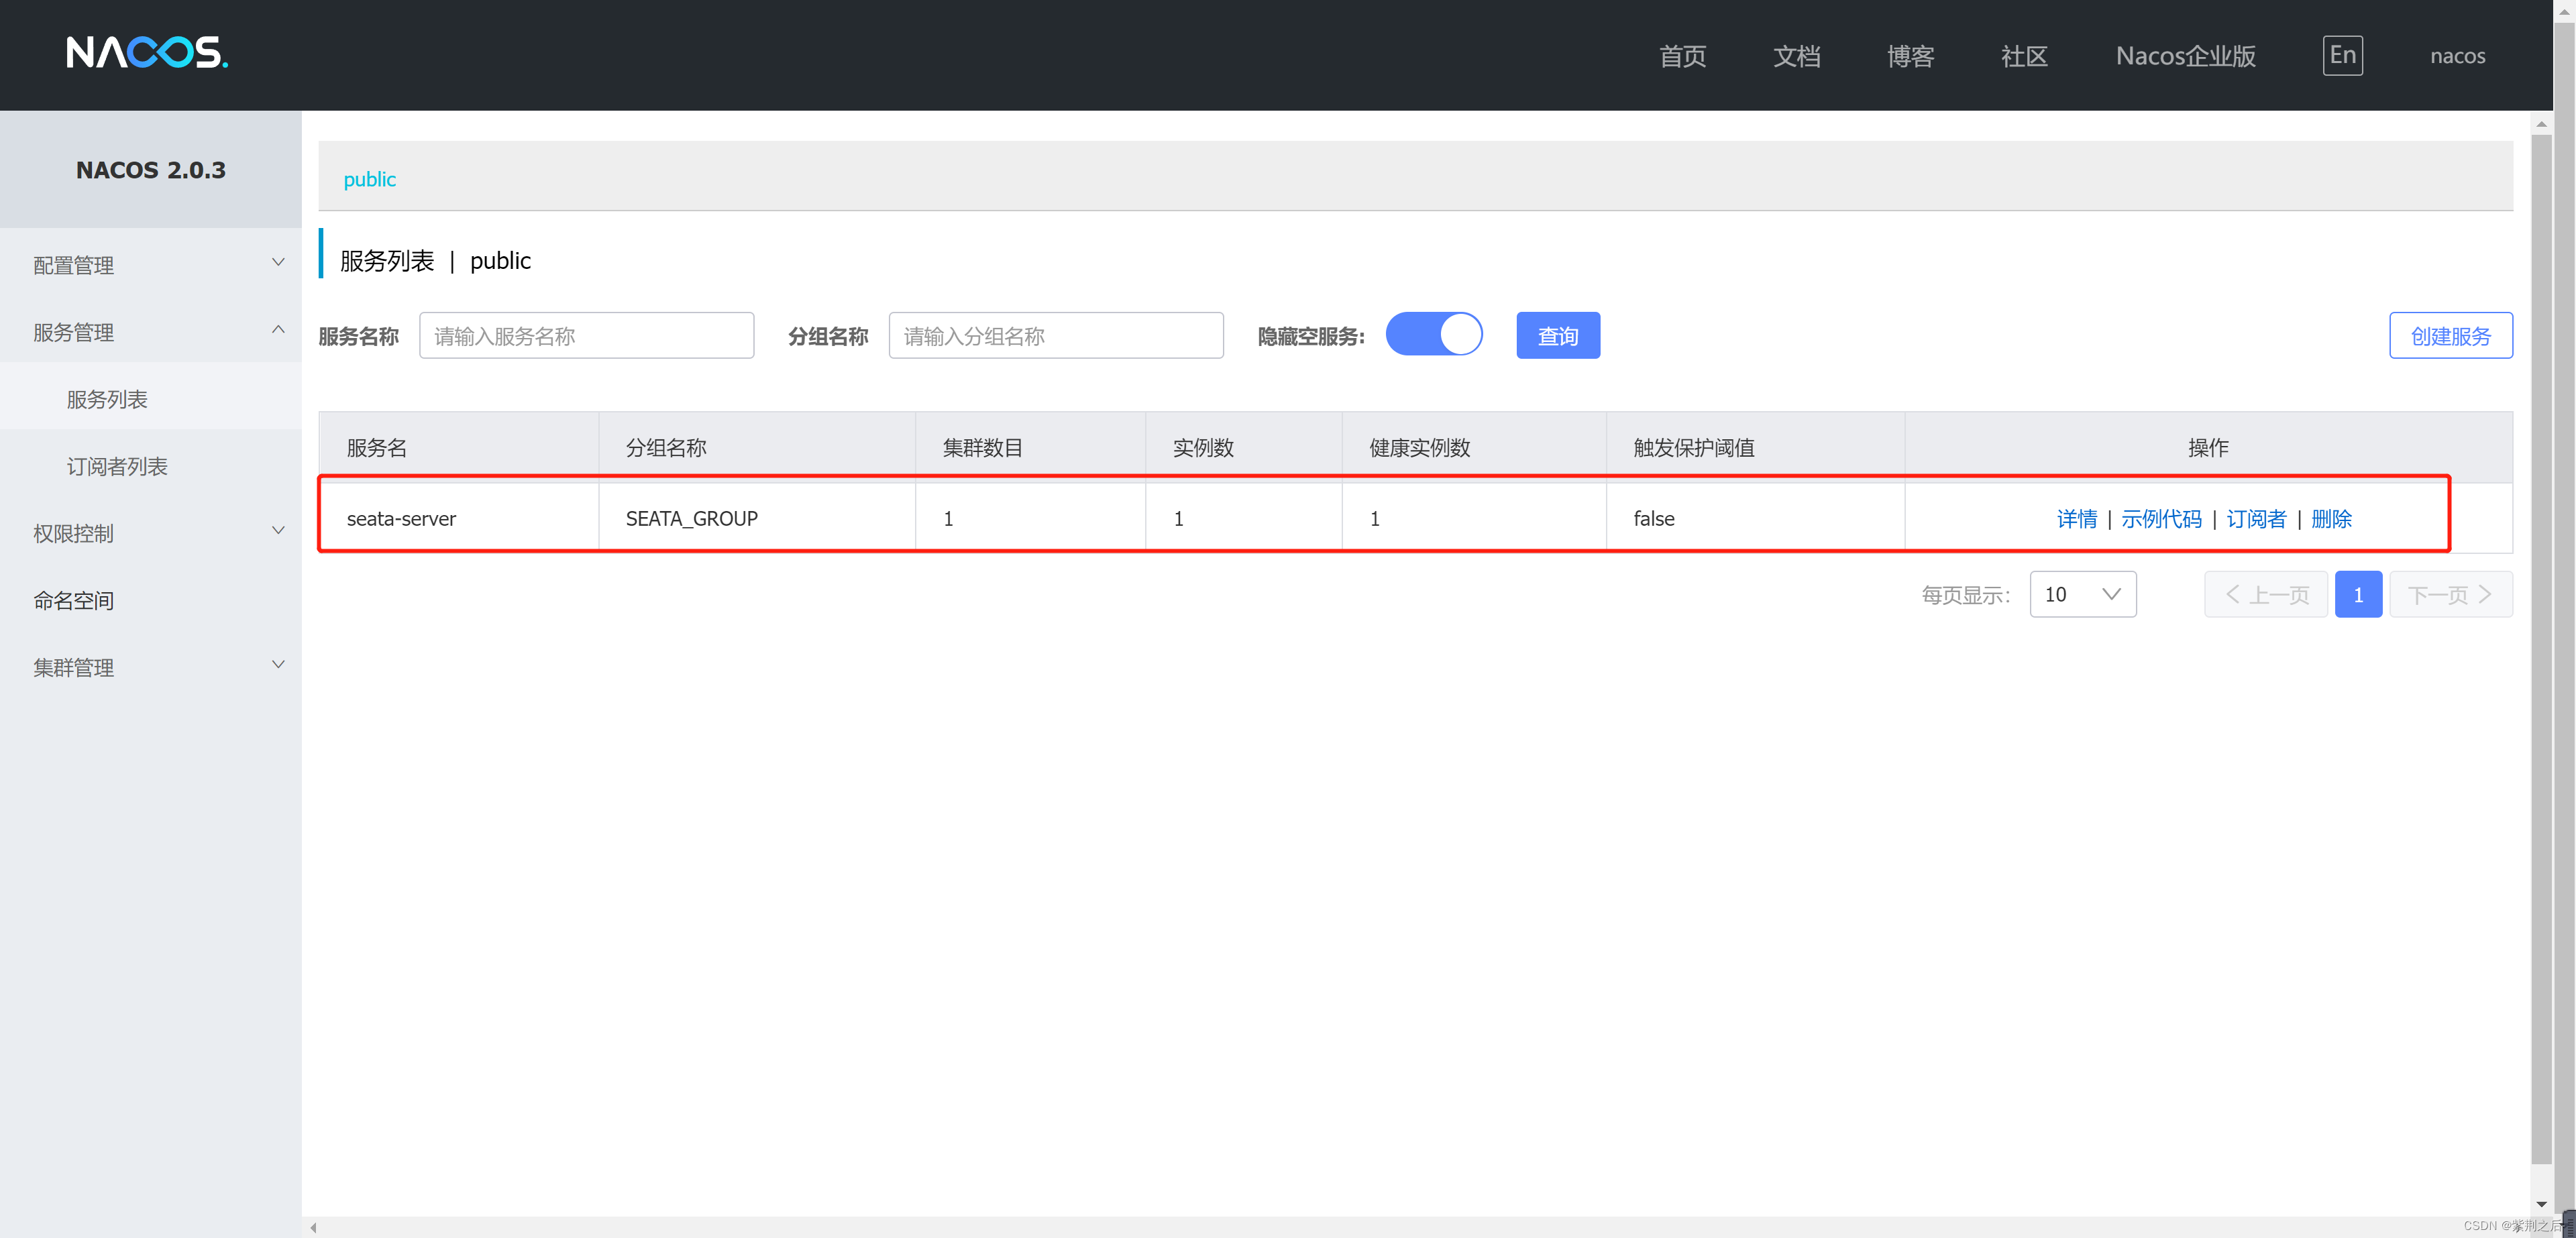Screen dimensions: 2576x1238
Task: Focus the 服务名称 input field
Action: pos(586,336)
